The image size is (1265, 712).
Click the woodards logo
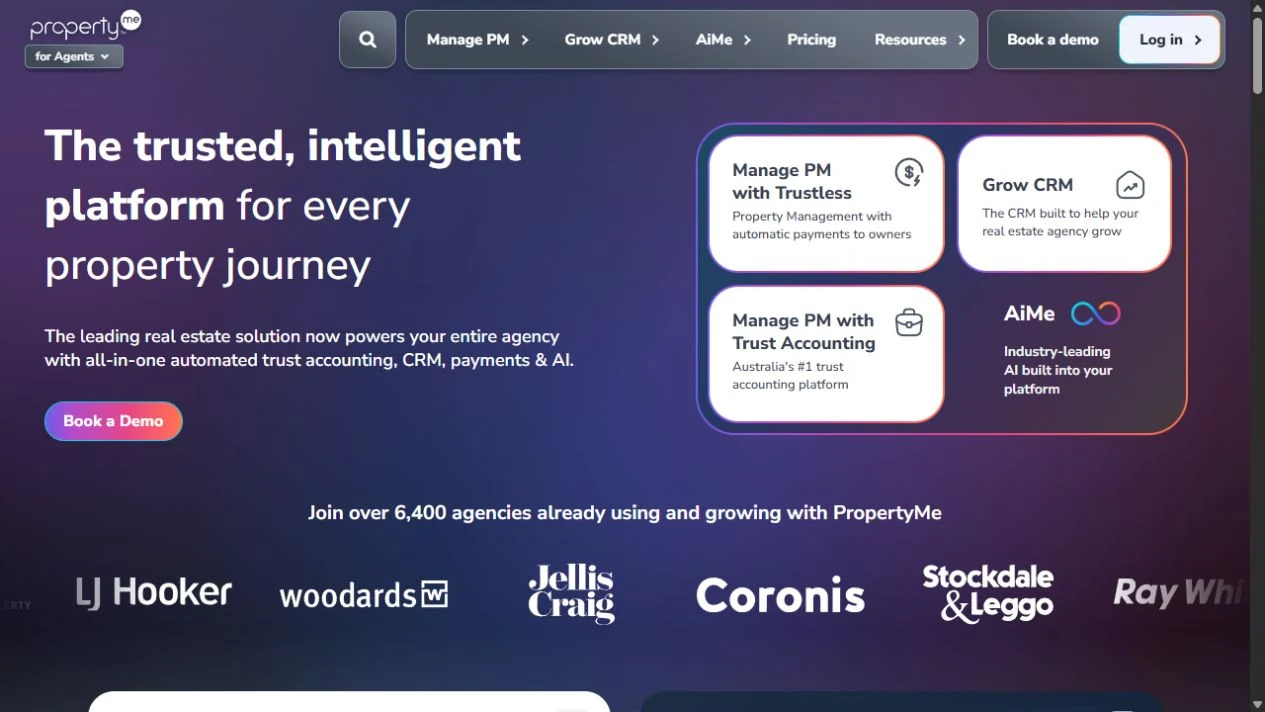(364, 595)
